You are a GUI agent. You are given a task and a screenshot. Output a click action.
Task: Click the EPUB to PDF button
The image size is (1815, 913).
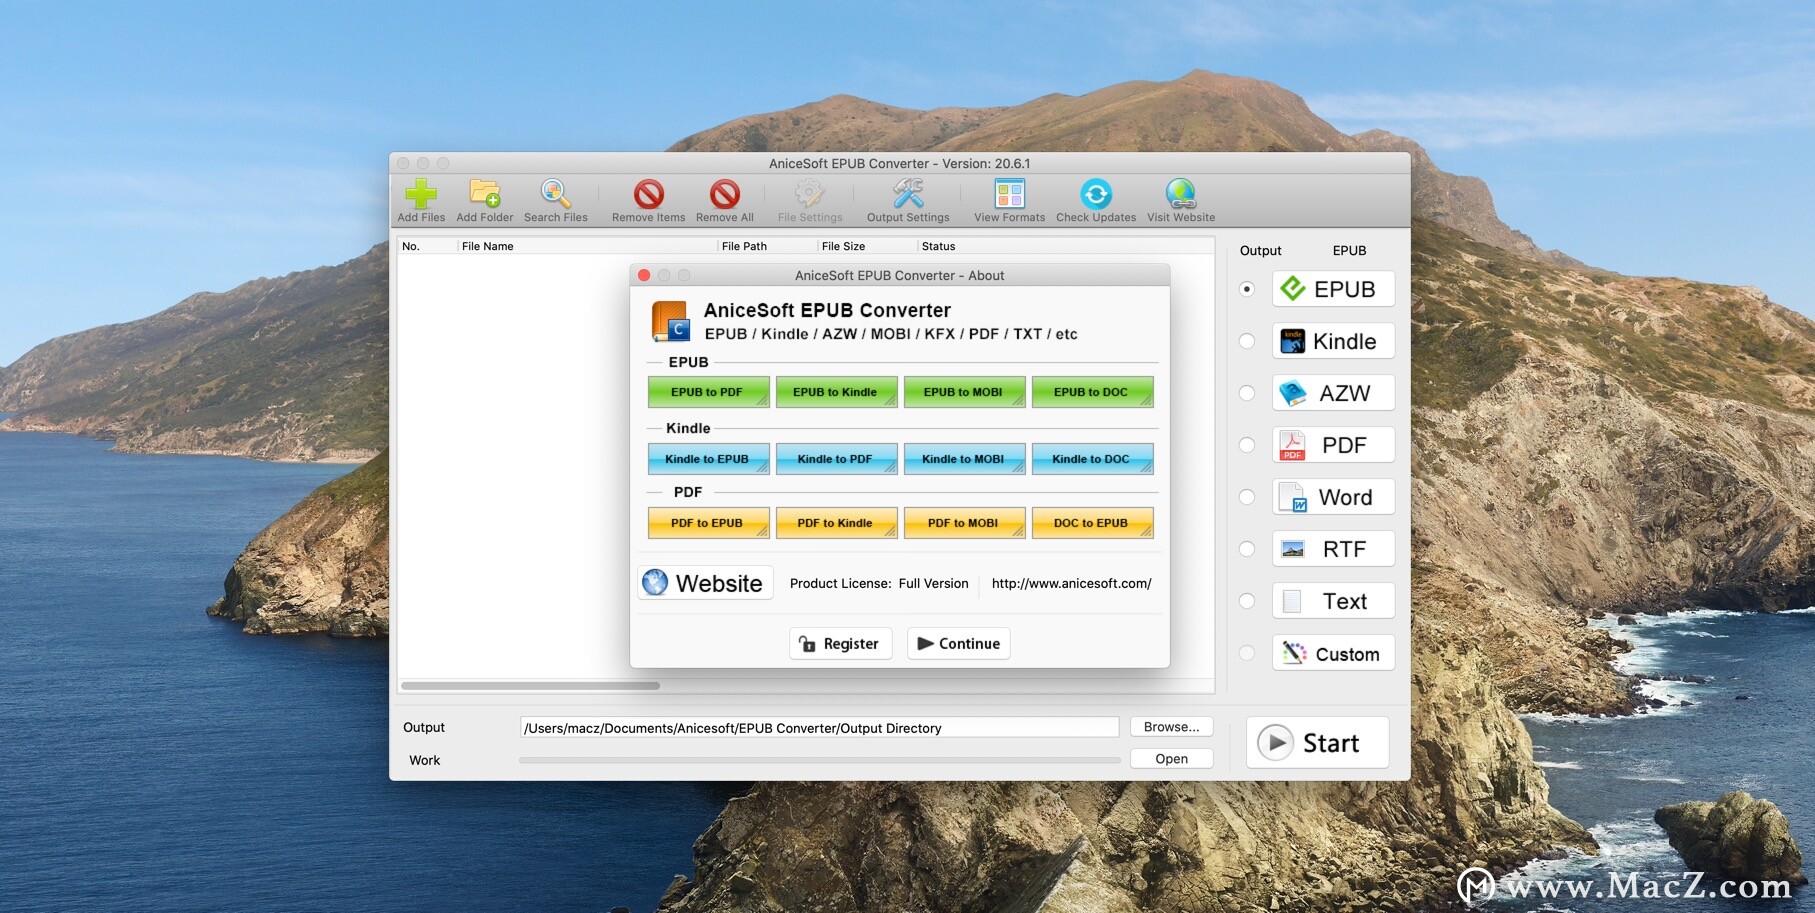pos(708,392)
